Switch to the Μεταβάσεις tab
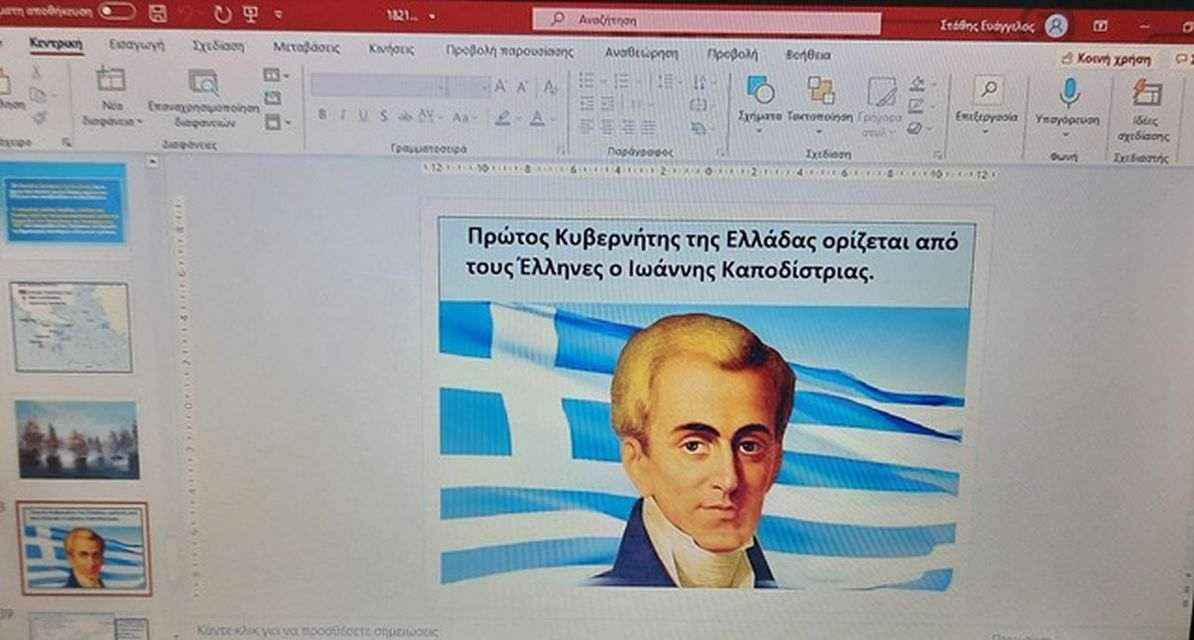The image size is (1194, 640). 306,47
